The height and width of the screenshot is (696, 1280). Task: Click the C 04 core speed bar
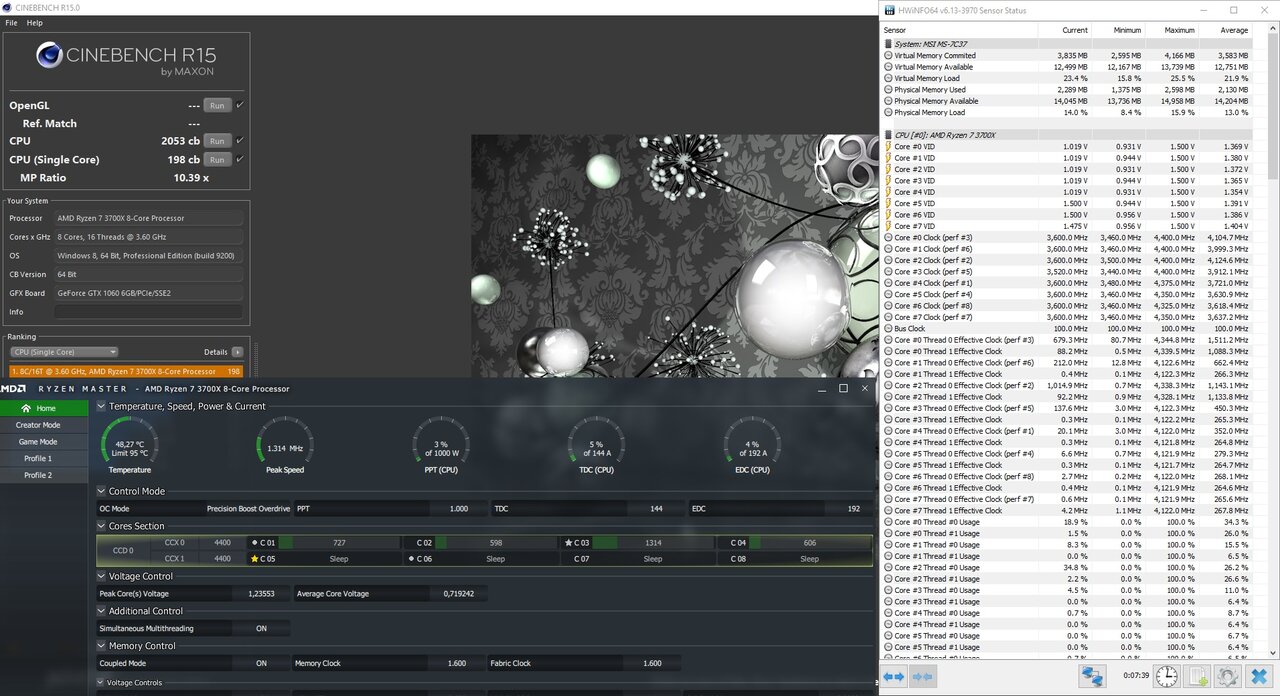810,542
